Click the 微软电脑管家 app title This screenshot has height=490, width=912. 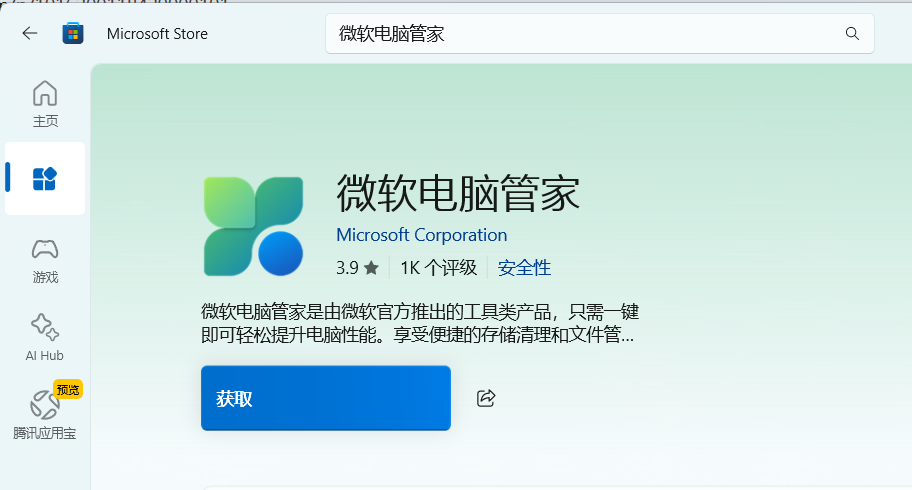click(x=458, y=193)
